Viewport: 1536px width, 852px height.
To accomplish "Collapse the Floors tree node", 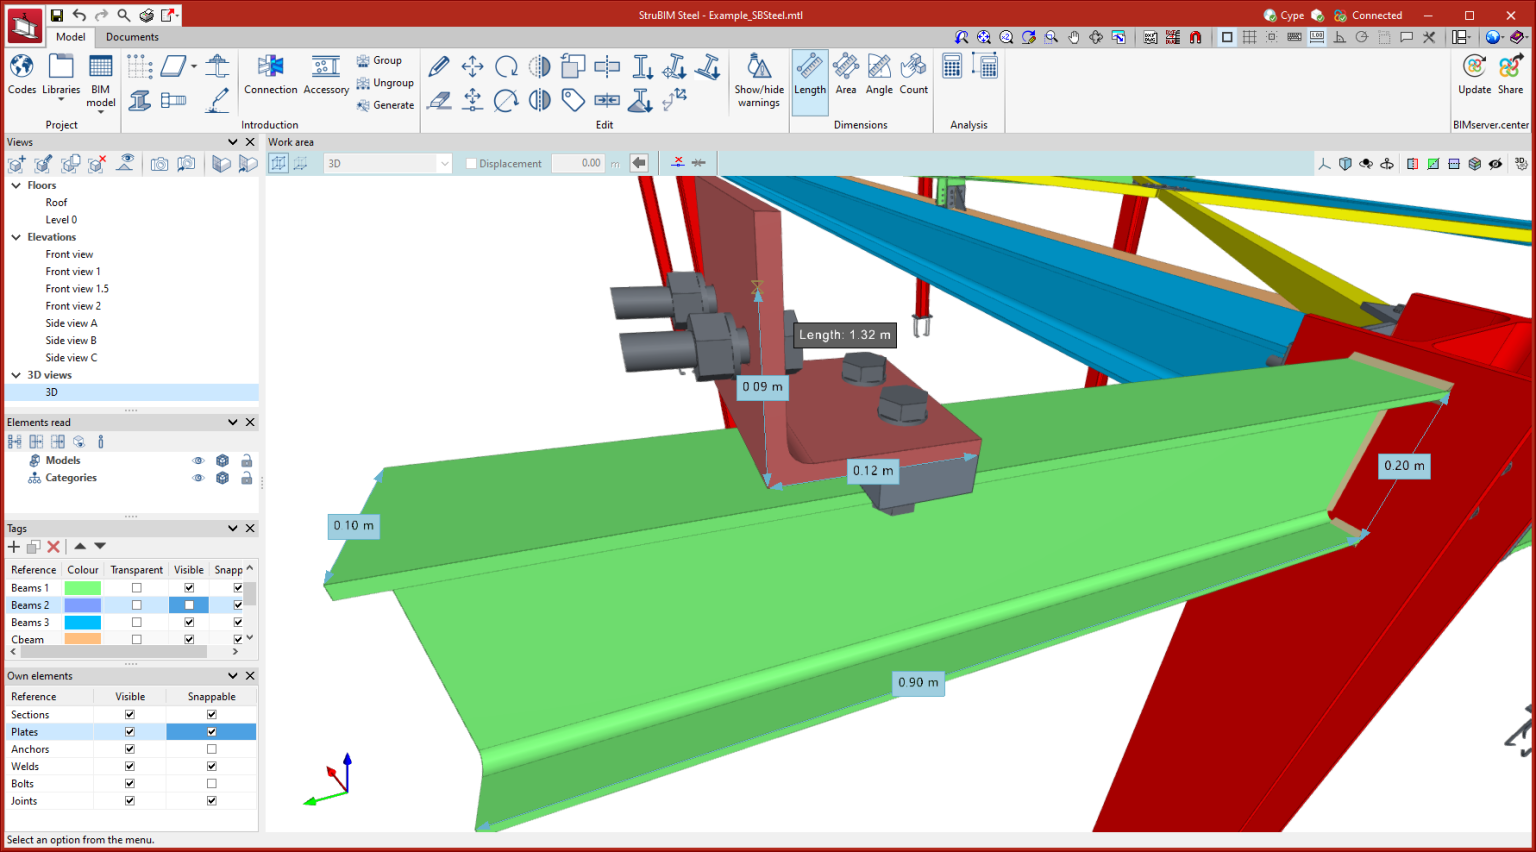I will pos(16,186).
